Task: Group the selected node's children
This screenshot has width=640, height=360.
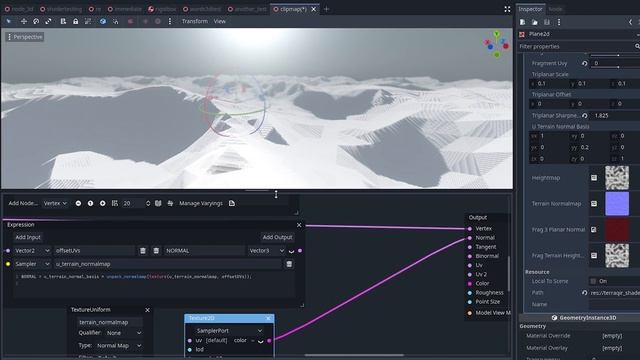Action: click(x=88, y=21)
